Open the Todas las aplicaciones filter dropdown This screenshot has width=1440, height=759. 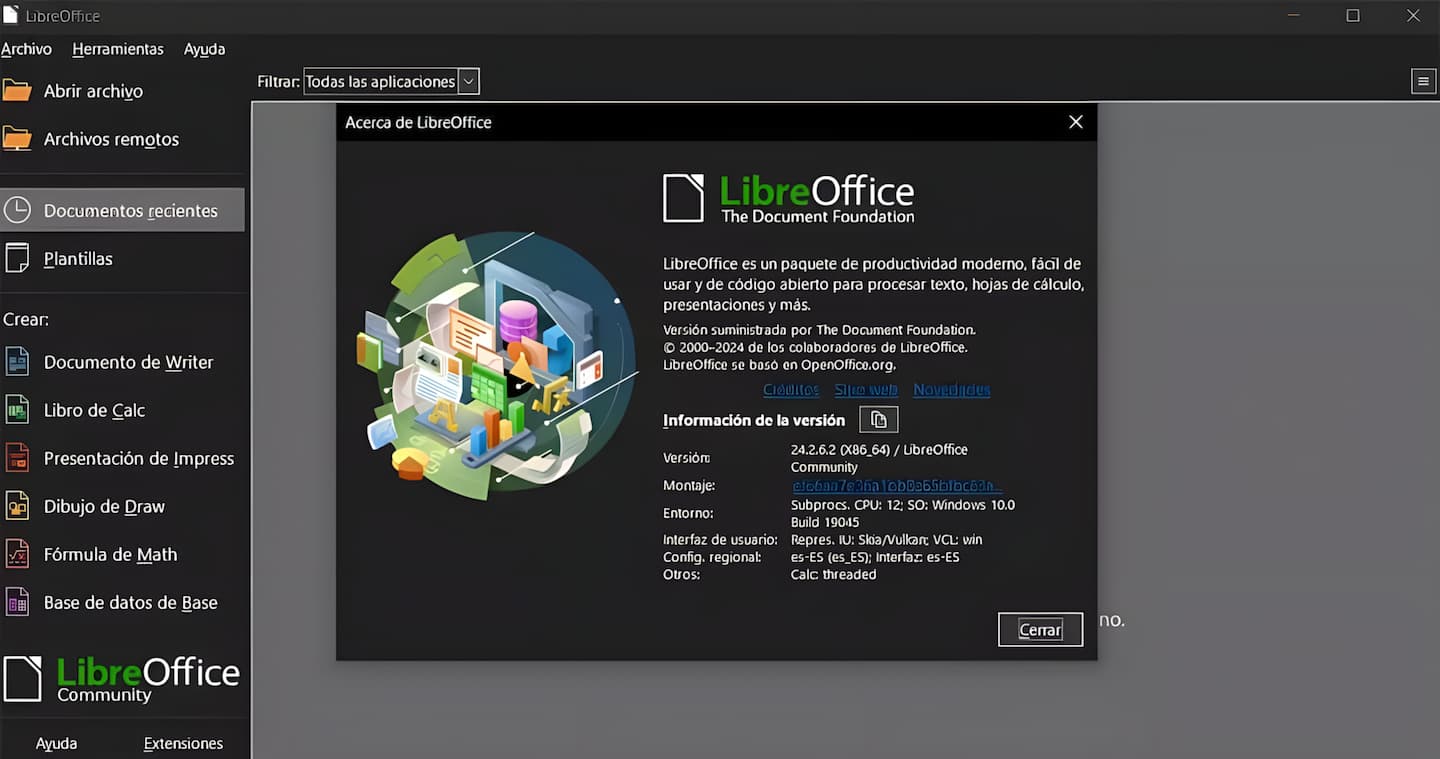coord(391,82)
